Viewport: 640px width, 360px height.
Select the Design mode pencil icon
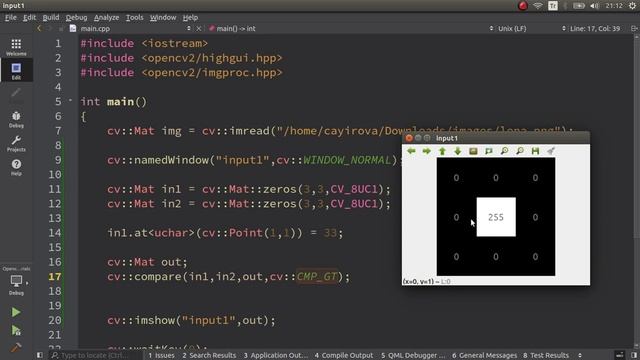coord(16,94)
